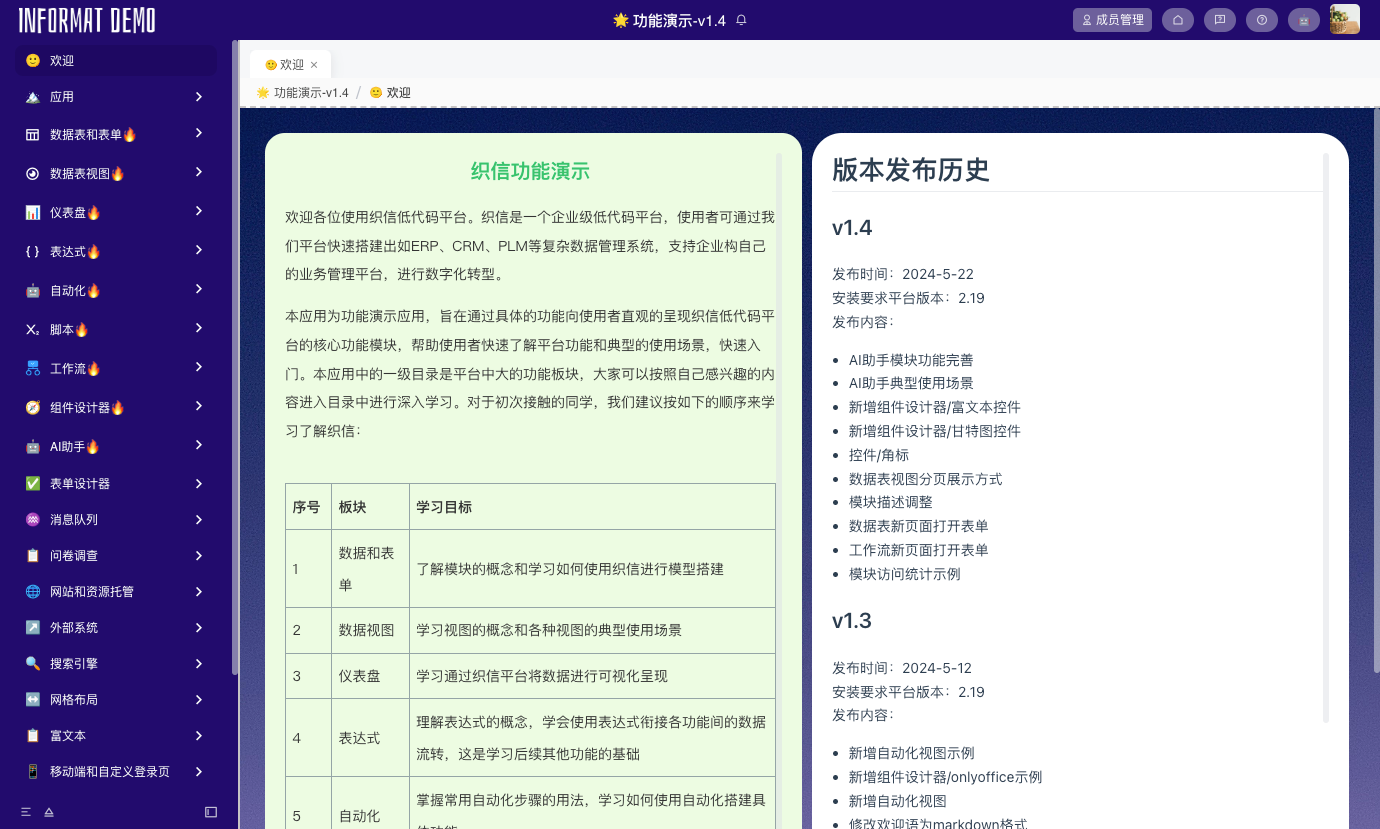Screen dimensions: 1380x829
Task: Click 功能演示-v1.4 in the breadcrumb
Action: pyautogui.click(x=311, y=92)
